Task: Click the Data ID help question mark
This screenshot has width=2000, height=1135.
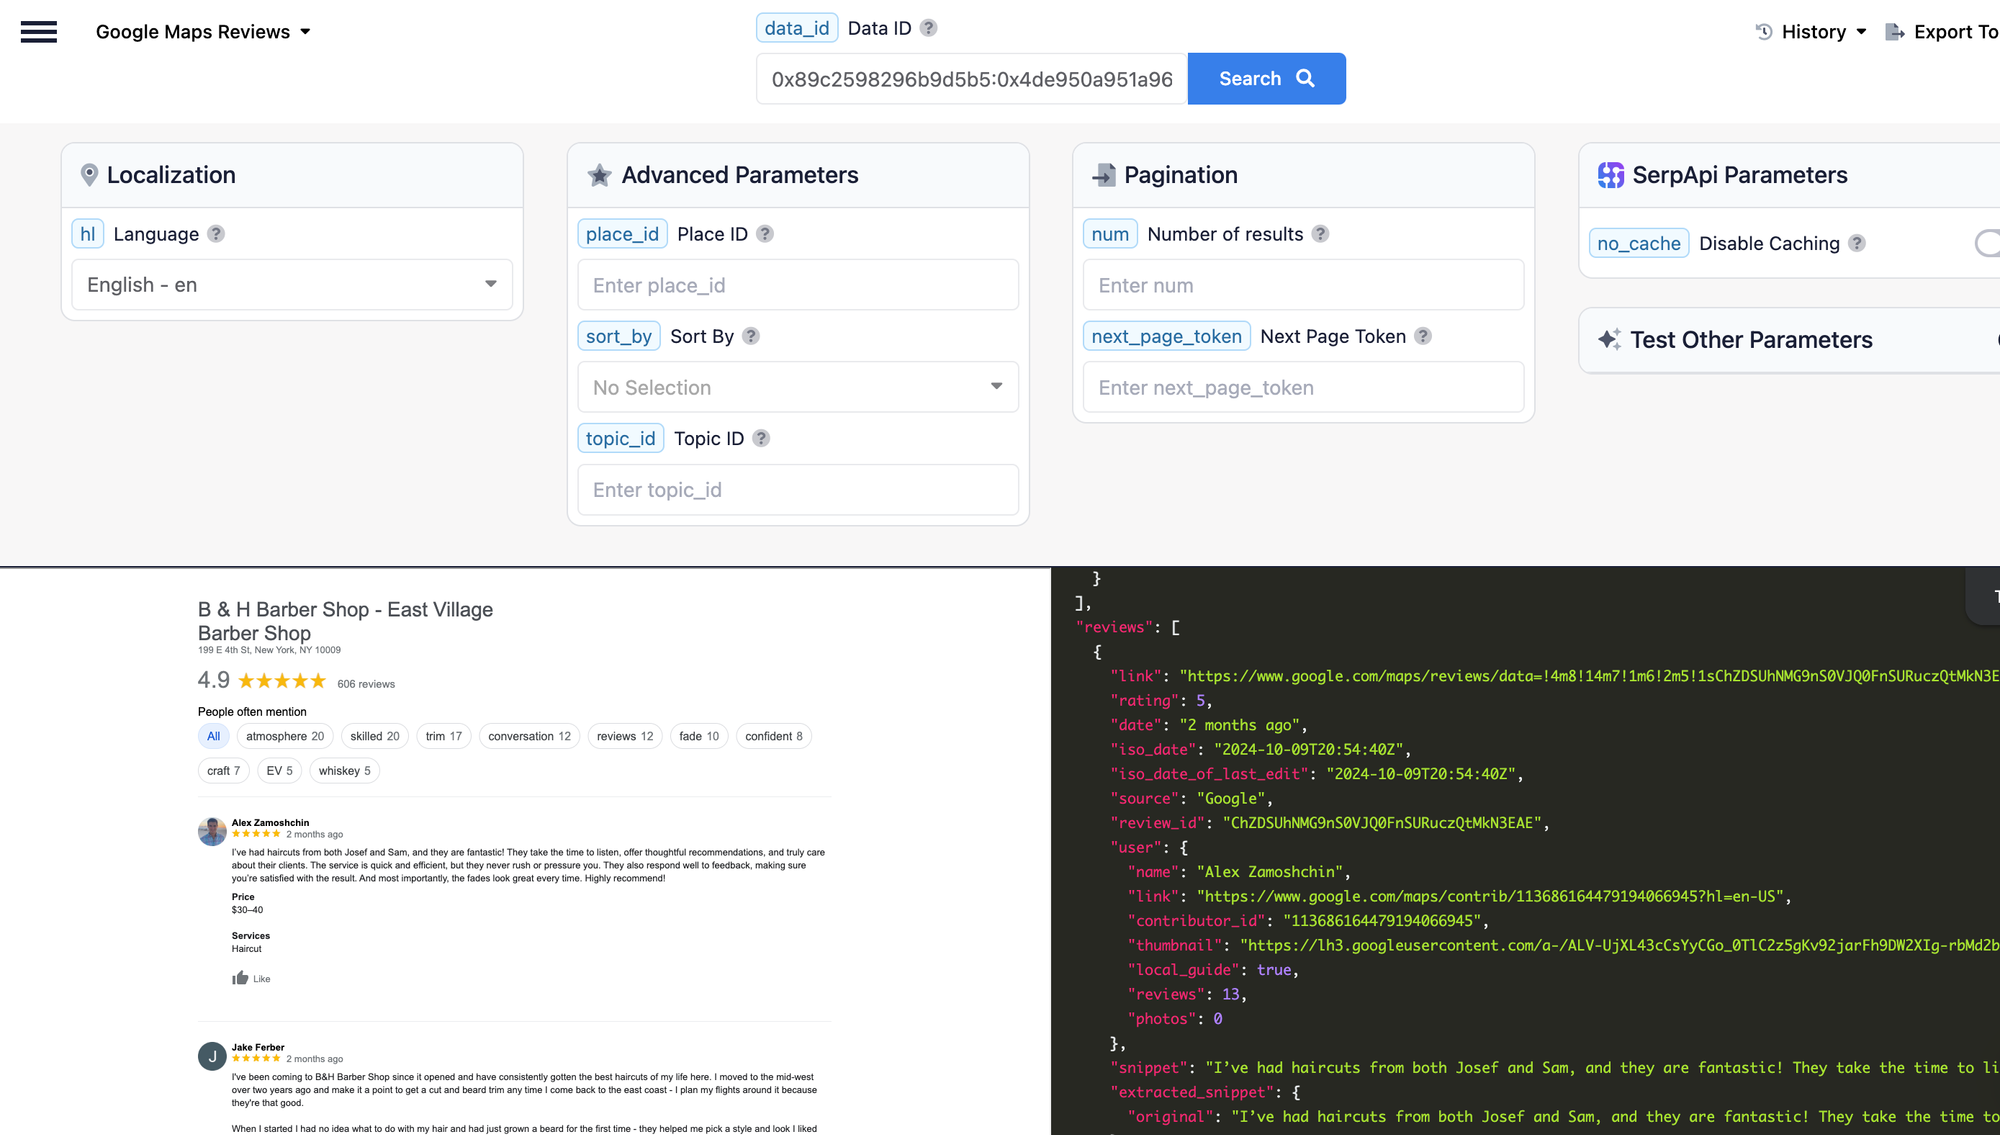Action: [928, 28]
